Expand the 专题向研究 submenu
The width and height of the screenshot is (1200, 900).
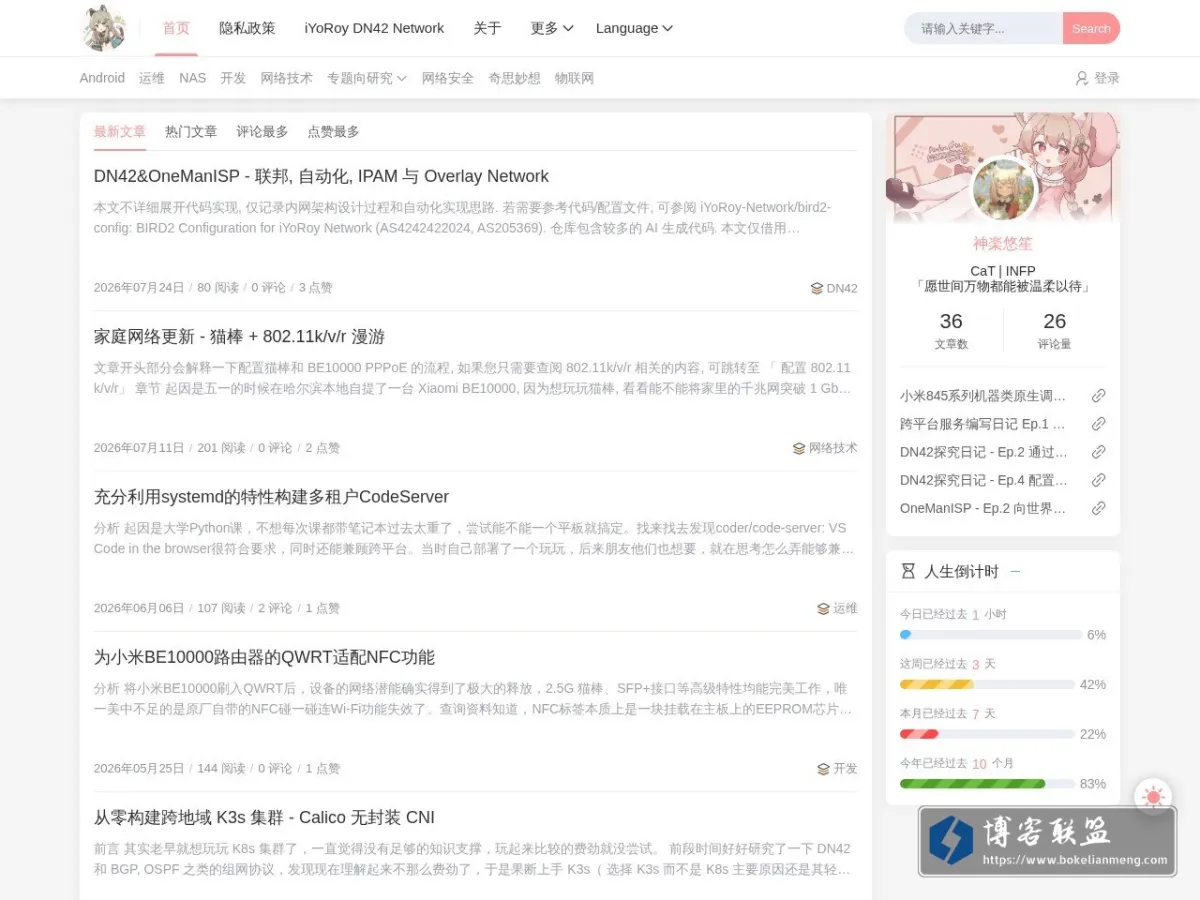[366, 78]
